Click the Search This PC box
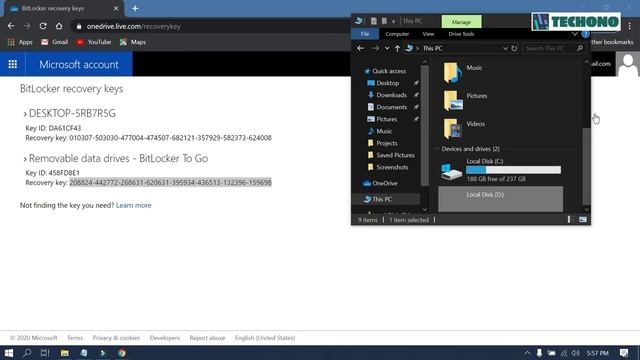Viewport: 640px width, 360px height. point(553,48)
